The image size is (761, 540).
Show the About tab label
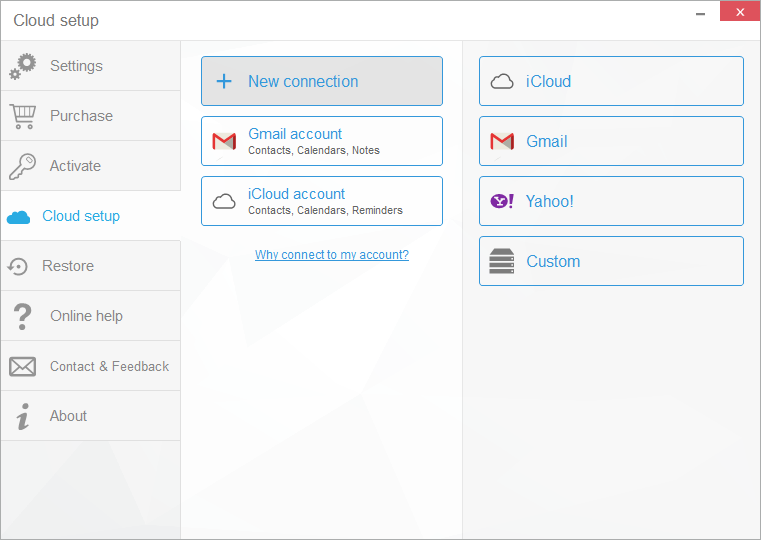68,416
